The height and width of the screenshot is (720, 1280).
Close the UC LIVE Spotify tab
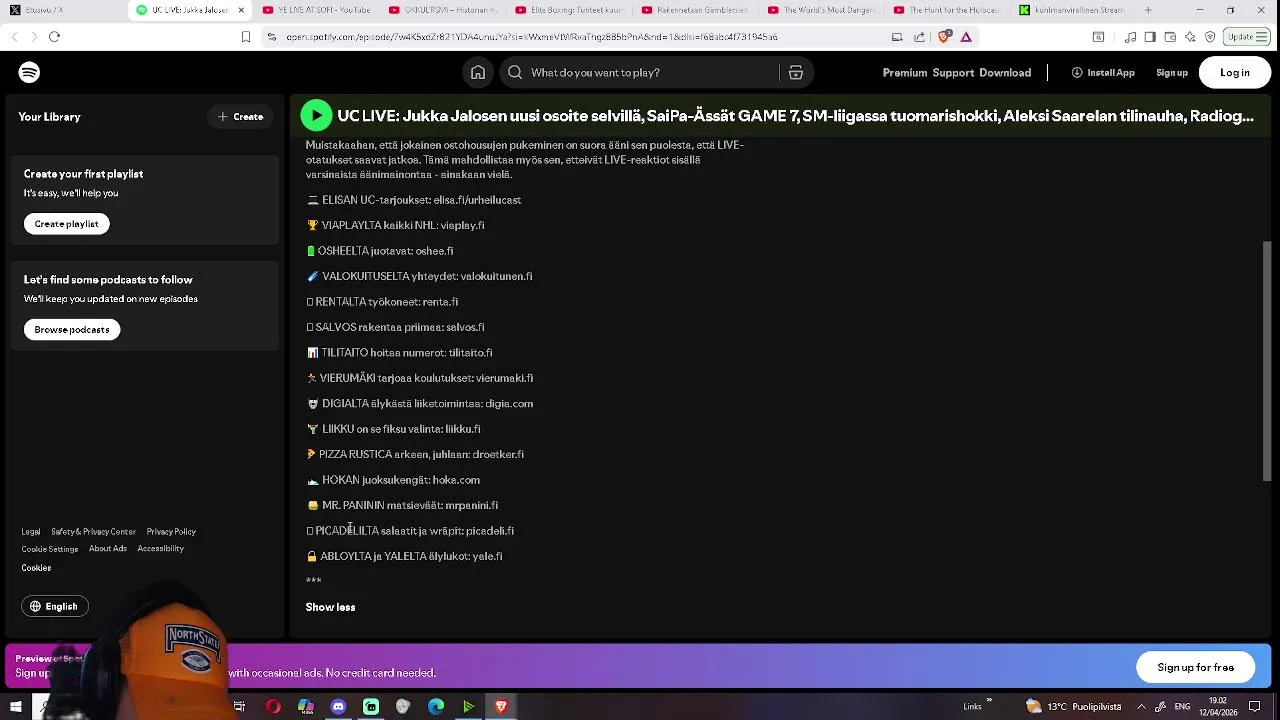tap(241, 10)
